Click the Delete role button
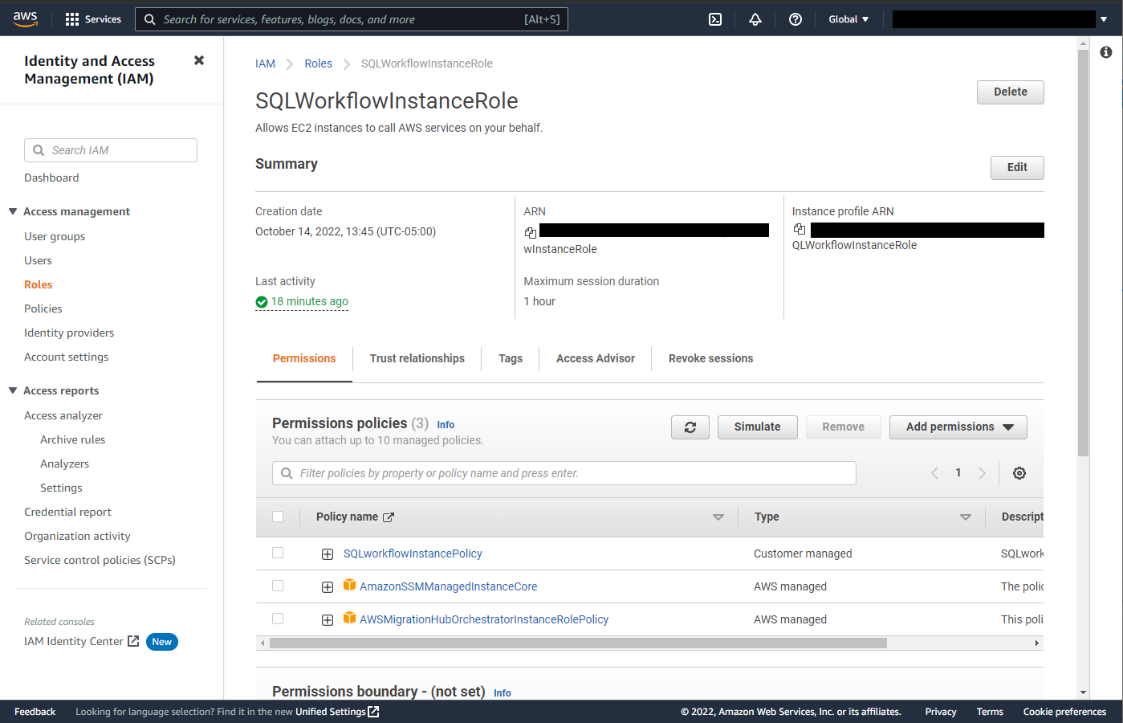The image size is (1123, 723). tap(1011, 92)
